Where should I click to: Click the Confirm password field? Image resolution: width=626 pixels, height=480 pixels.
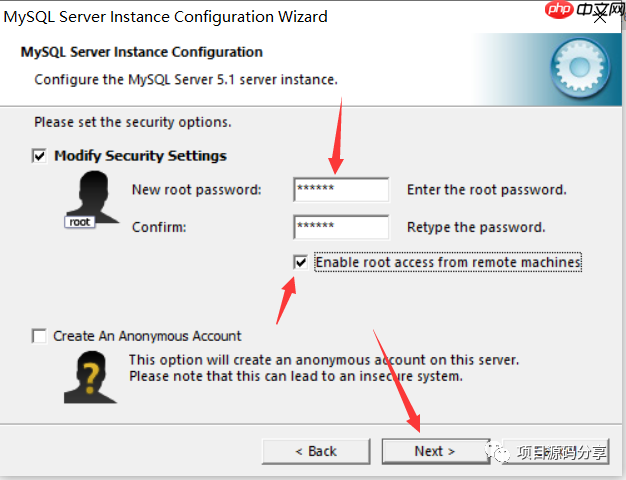pyautogui.click(x=341, y=227)
